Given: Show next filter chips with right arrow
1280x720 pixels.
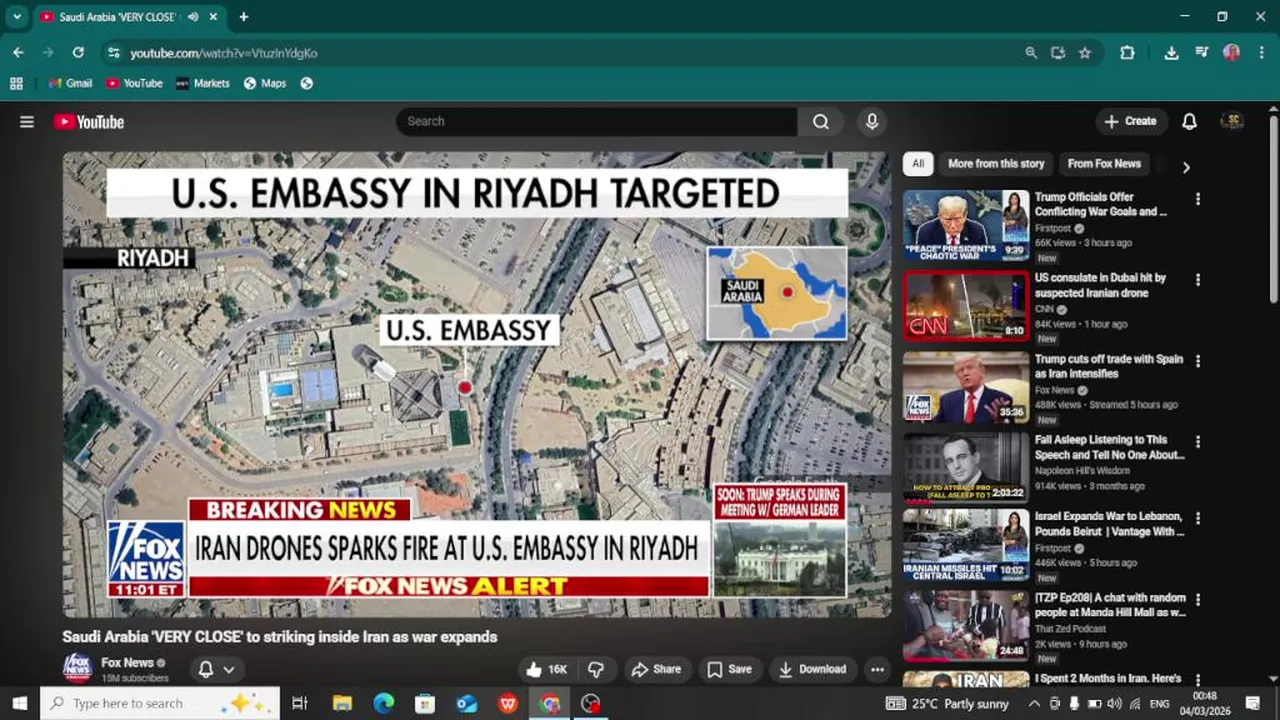Looking at the screenshot, I should coord(1186,167).
